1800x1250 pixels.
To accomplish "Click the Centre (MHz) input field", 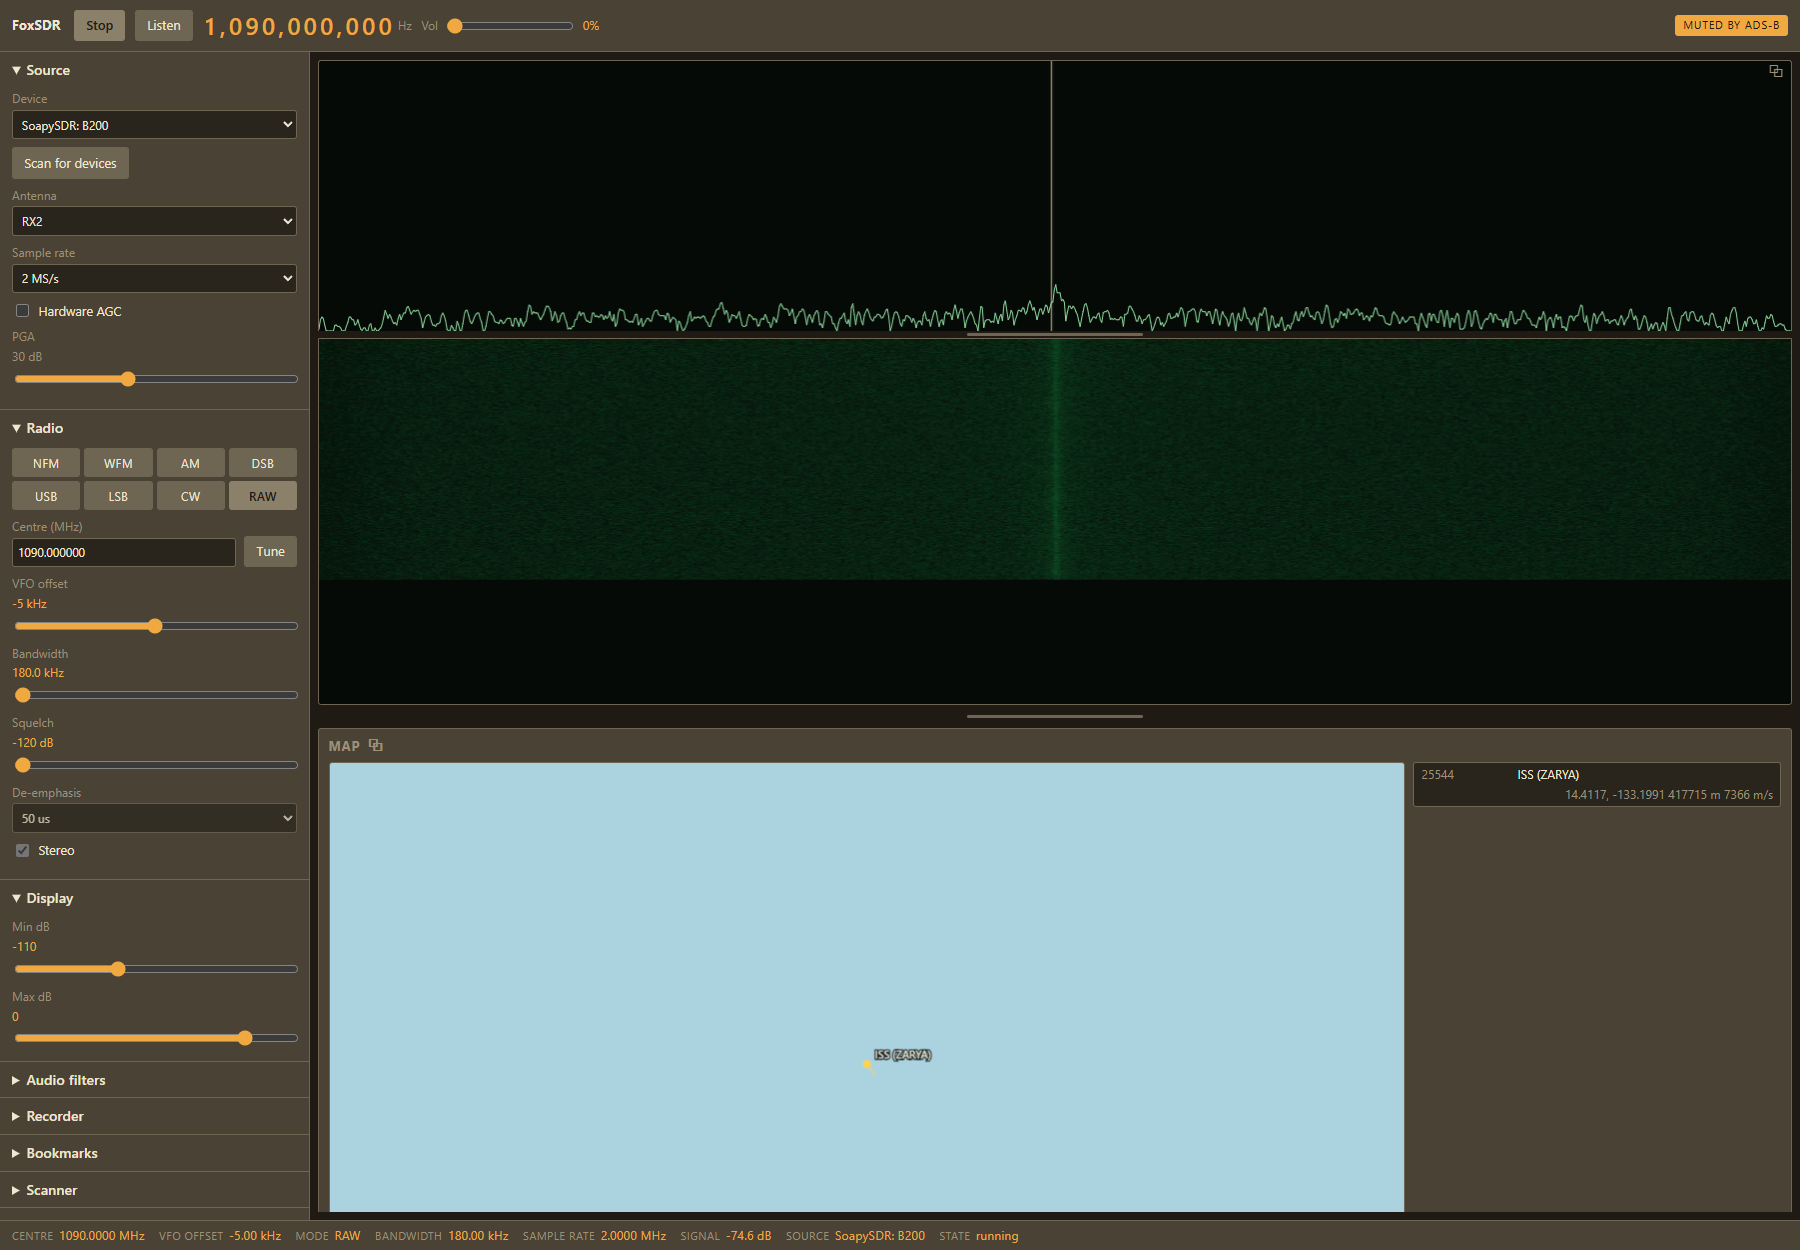I will (124, 552).
